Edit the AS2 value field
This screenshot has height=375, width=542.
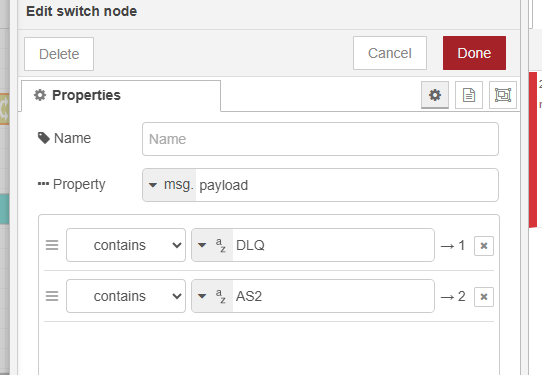tap(333, 296)
